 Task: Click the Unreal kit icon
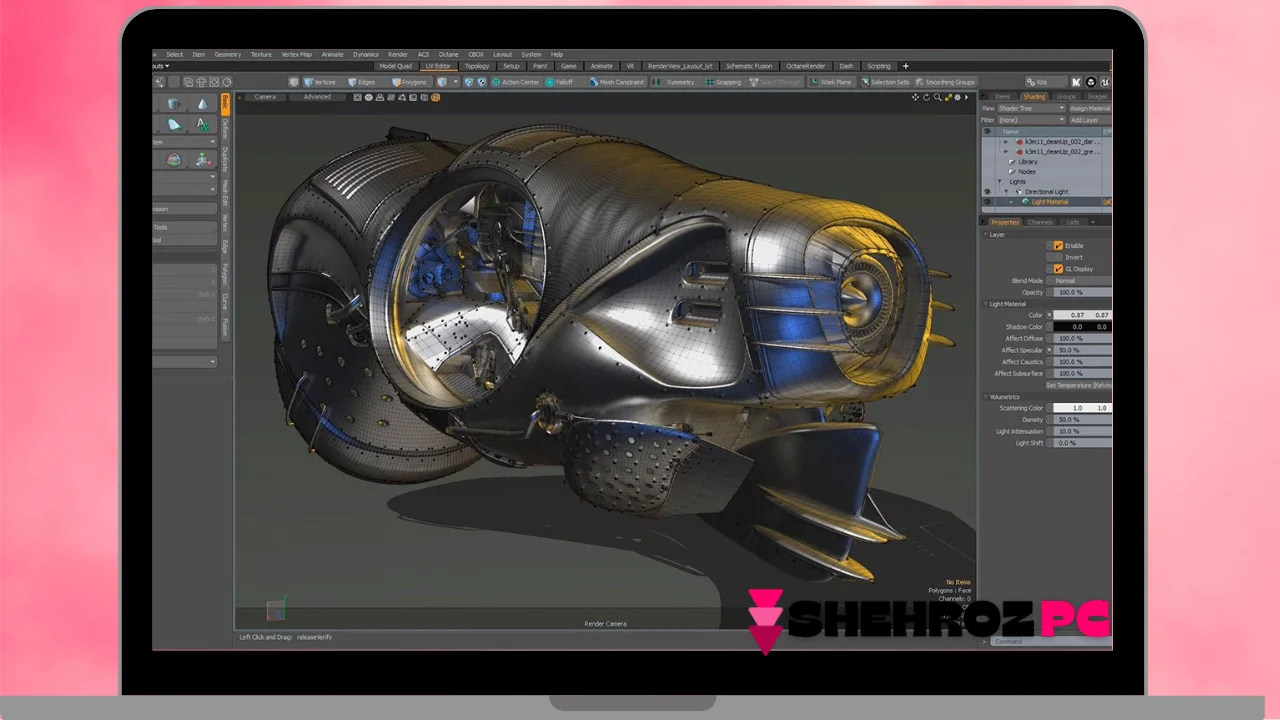[1105, 82]
